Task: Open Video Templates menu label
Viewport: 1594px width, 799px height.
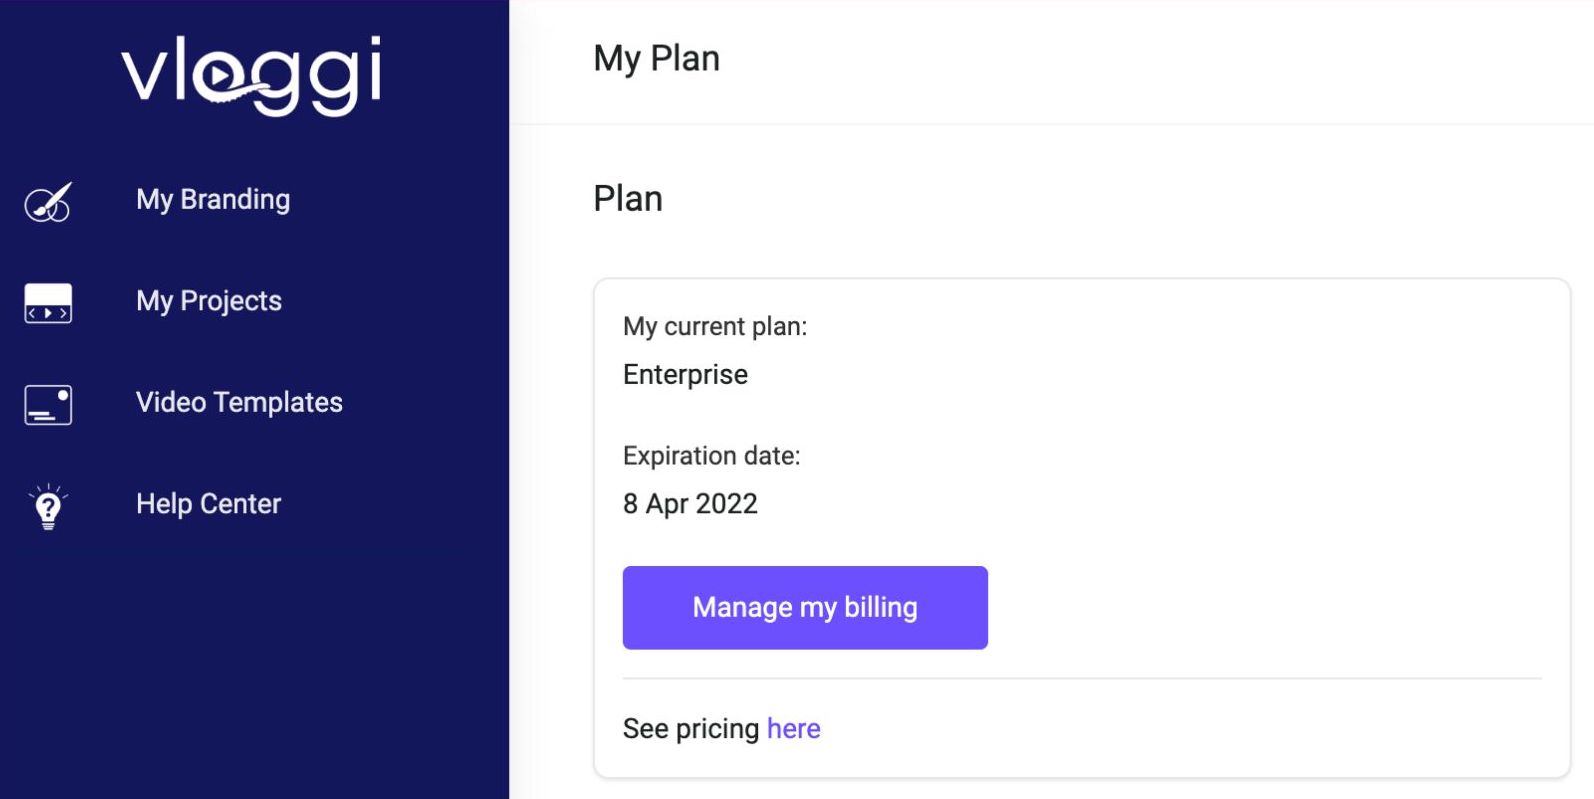Action: pyautogui.click(x=239, y=402)
